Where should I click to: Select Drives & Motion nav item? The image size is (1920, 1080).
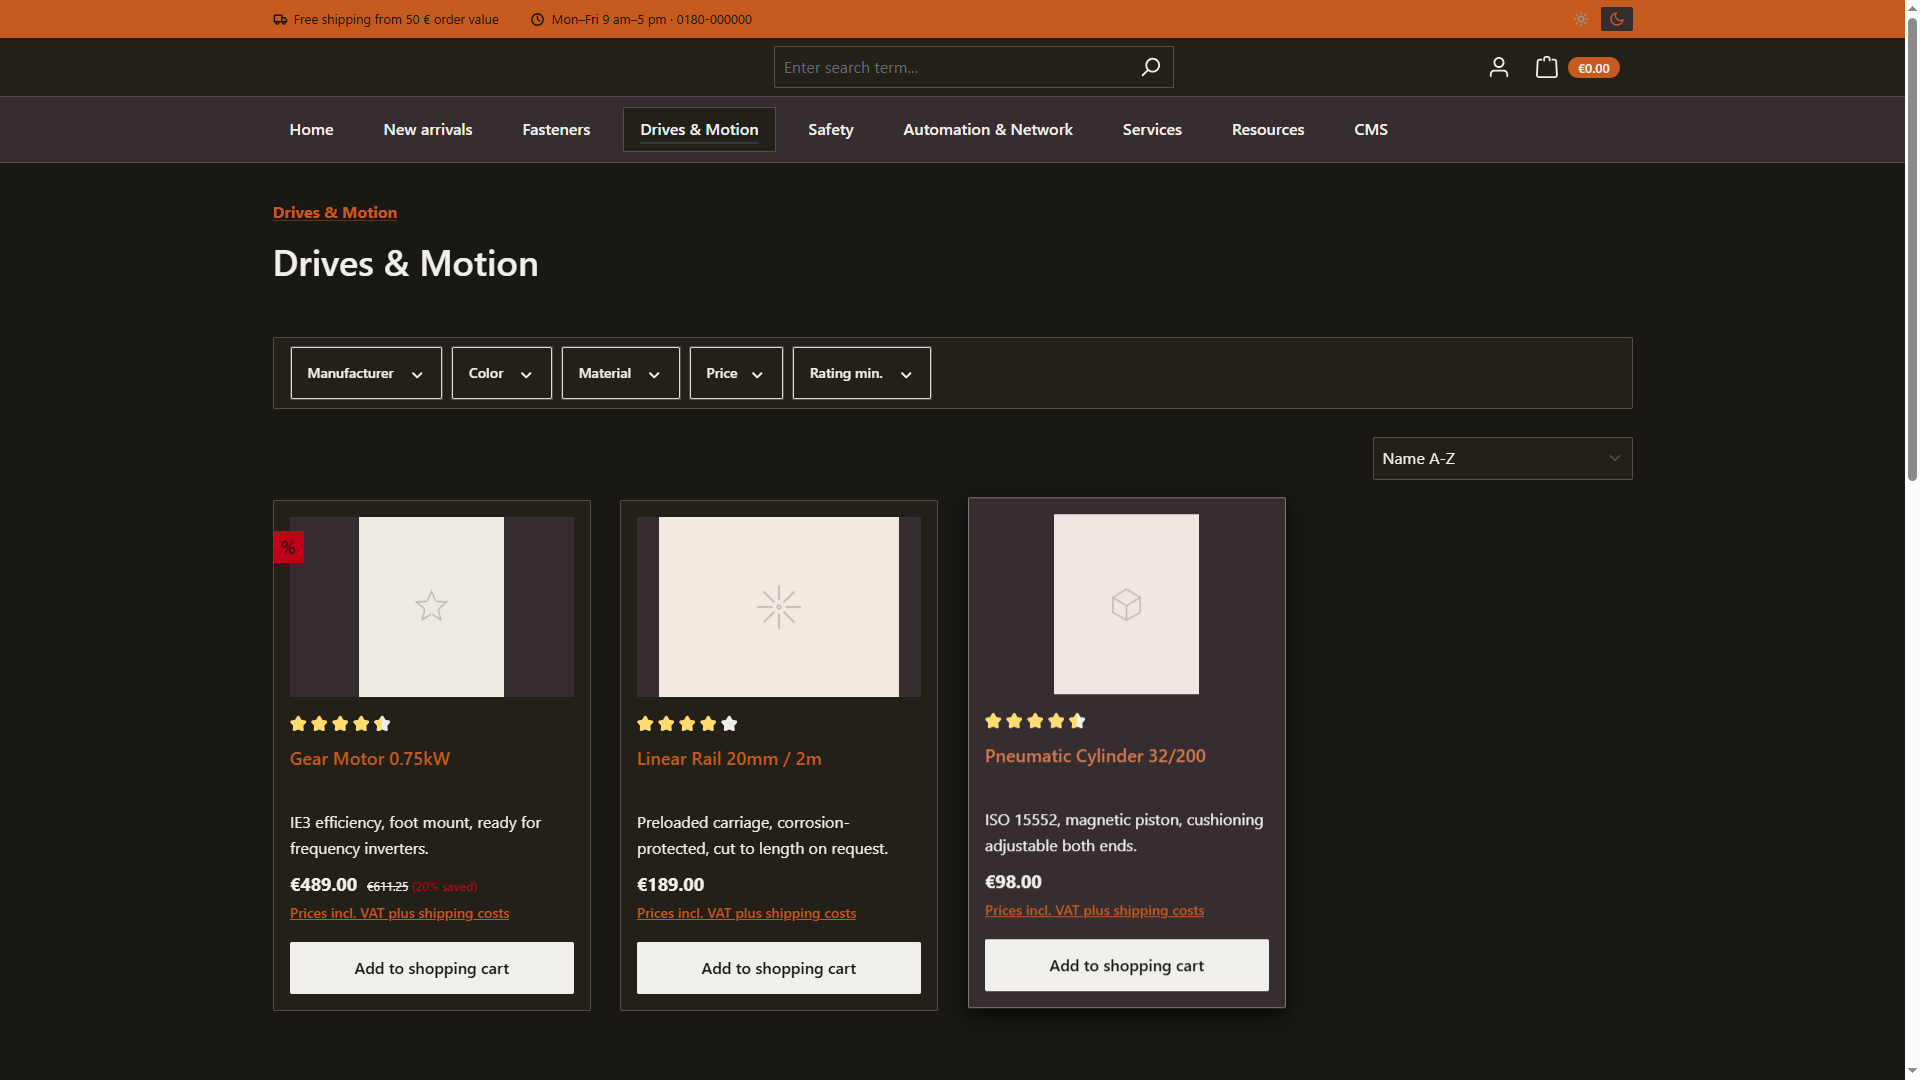(699, 130)
